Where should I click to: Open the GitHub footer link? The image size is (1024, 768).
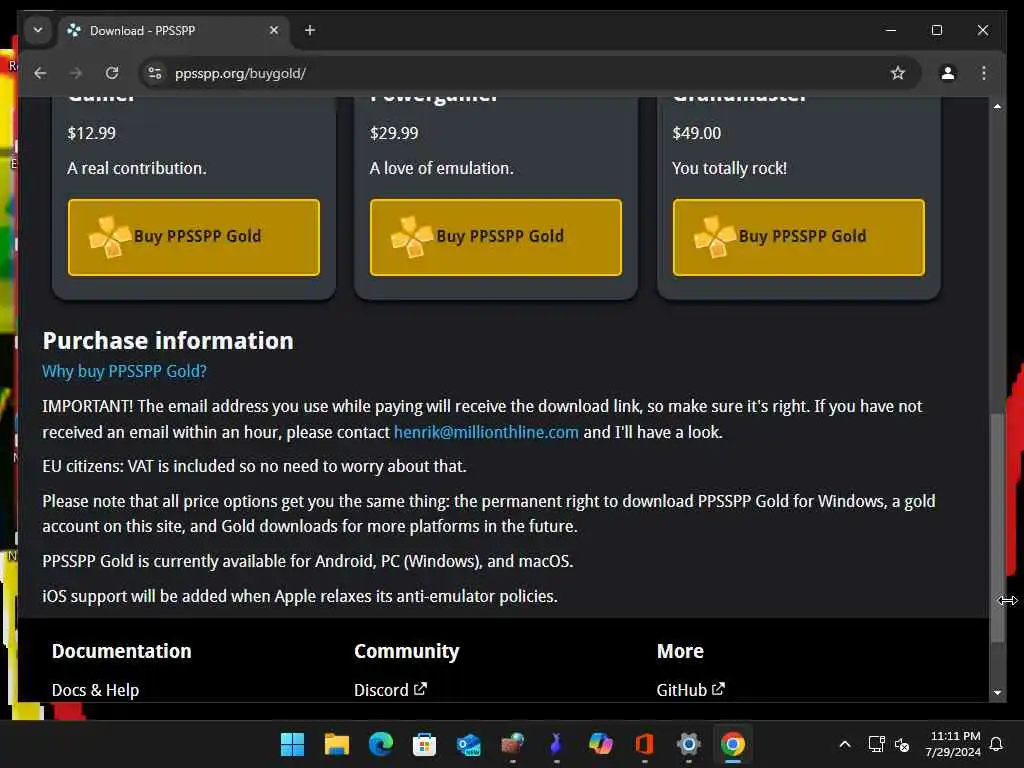pyautogui.click(x=690, y=690)
